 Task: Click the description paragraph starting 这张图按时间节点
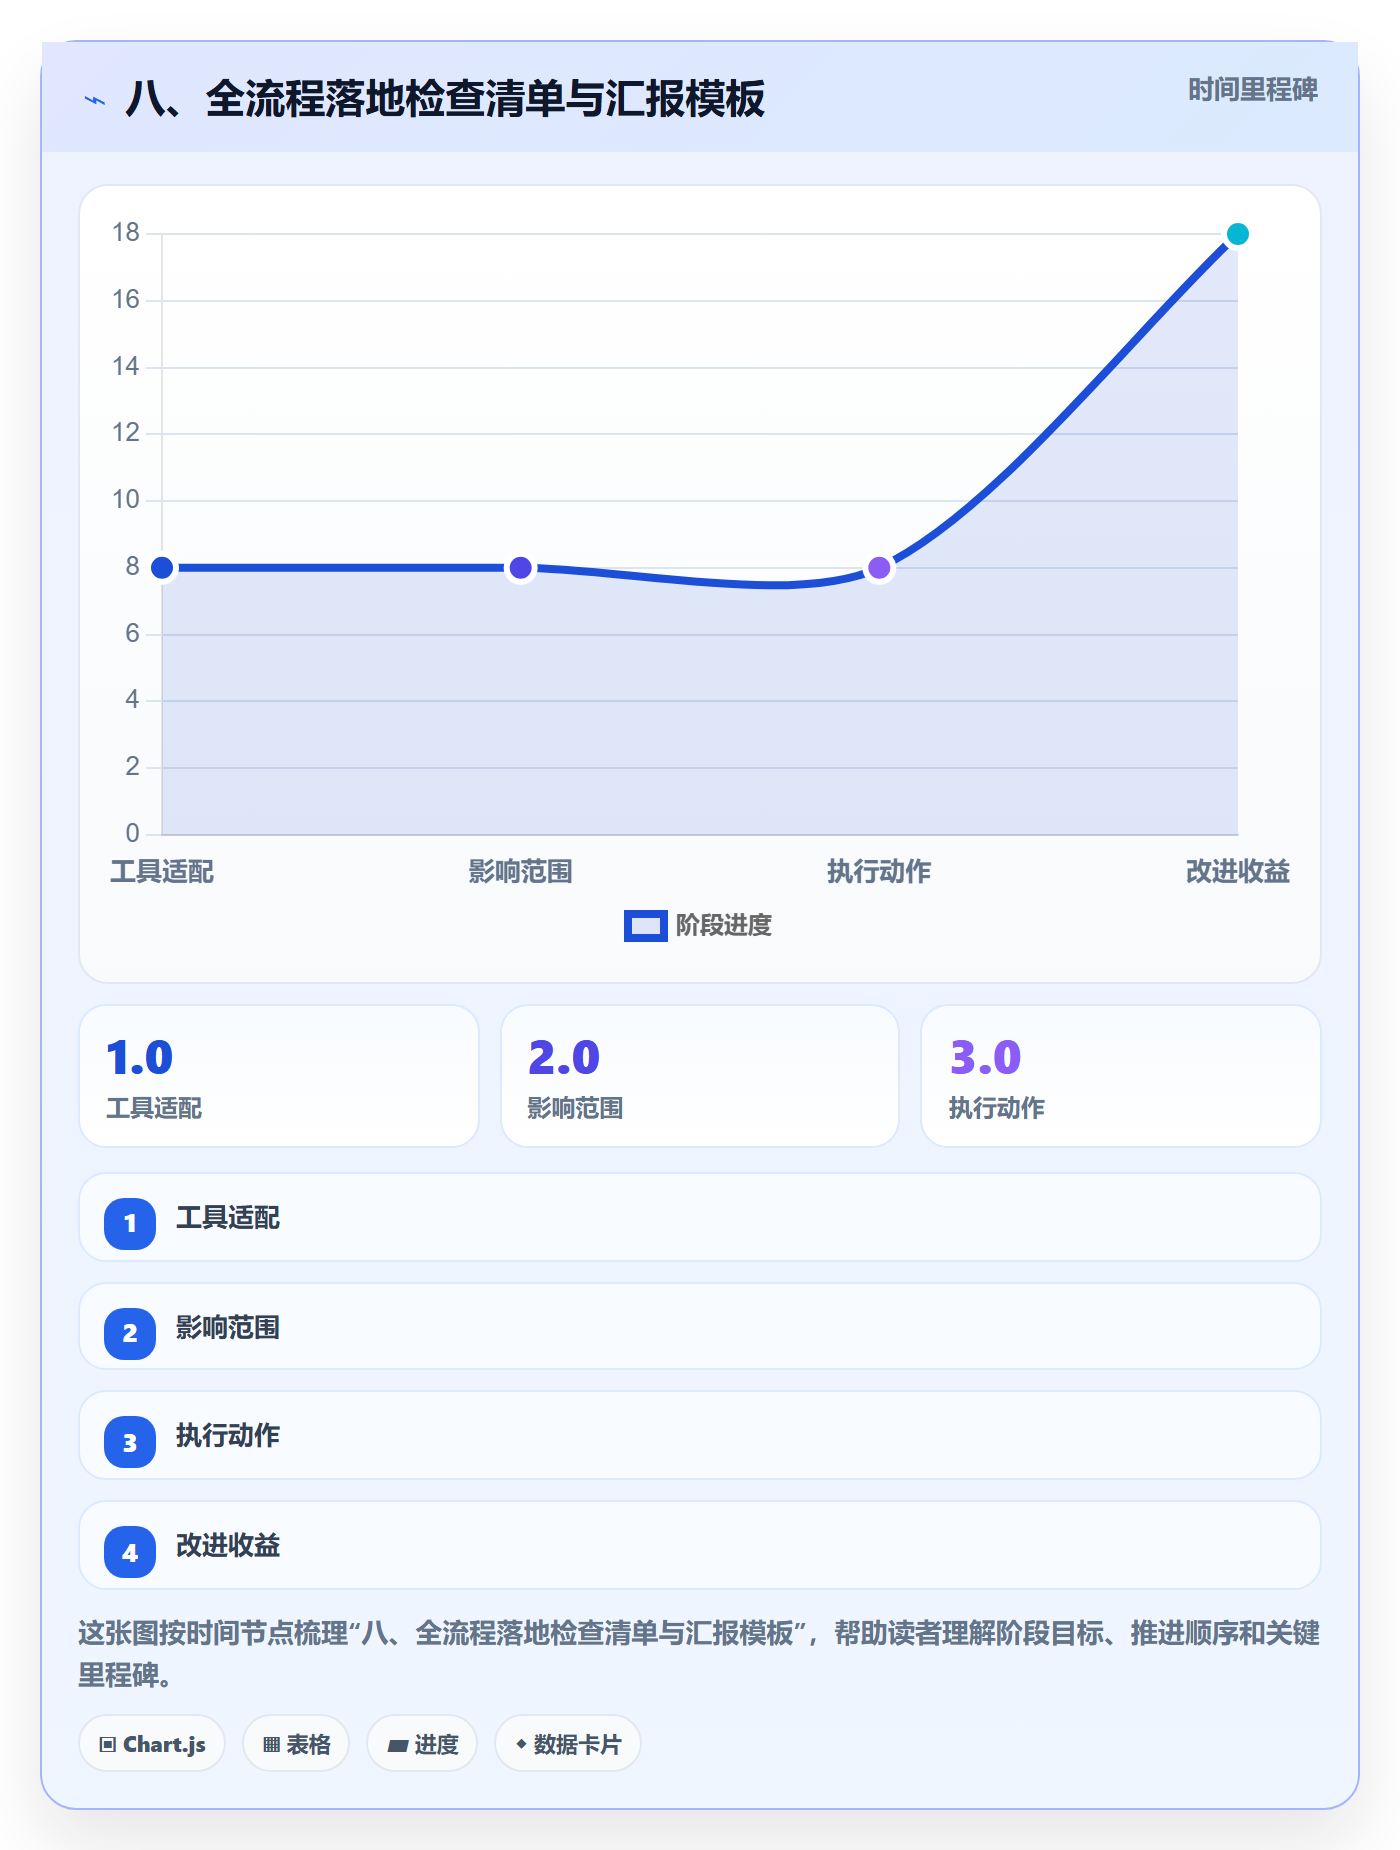699,1654
